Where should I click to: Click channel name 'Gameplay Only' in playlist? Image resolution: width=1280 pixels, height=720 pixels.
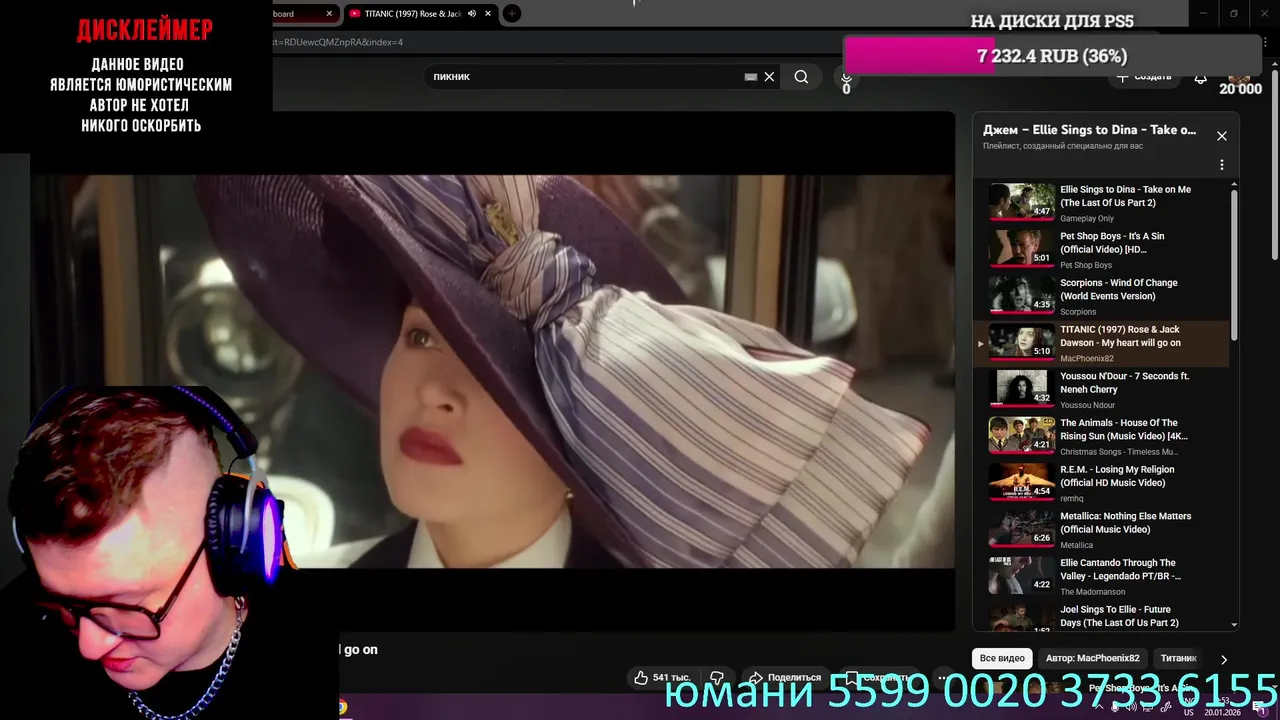tap(1087, 218)
